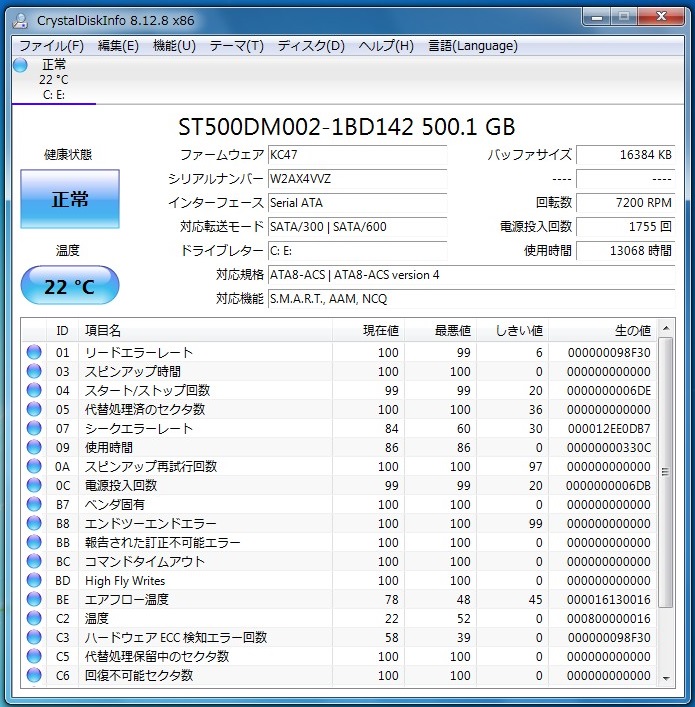Screen dimensions: 695x707
Task: Click the blue 正常 health status button
Action: click(70, 199)
